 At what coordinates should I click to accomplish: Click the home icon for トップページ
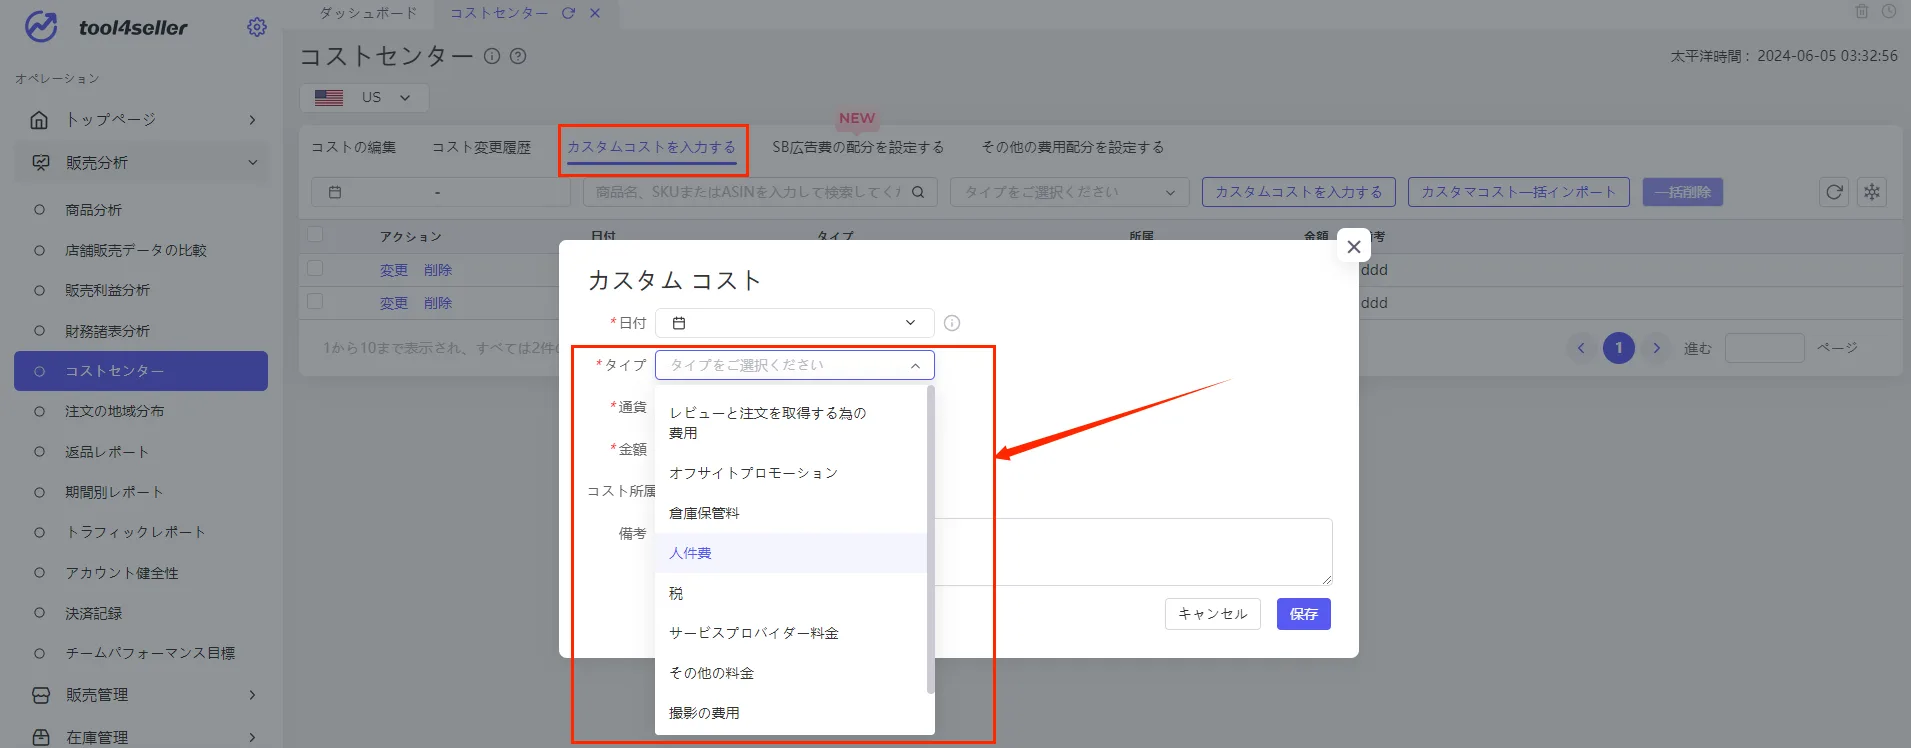[39, 120]
